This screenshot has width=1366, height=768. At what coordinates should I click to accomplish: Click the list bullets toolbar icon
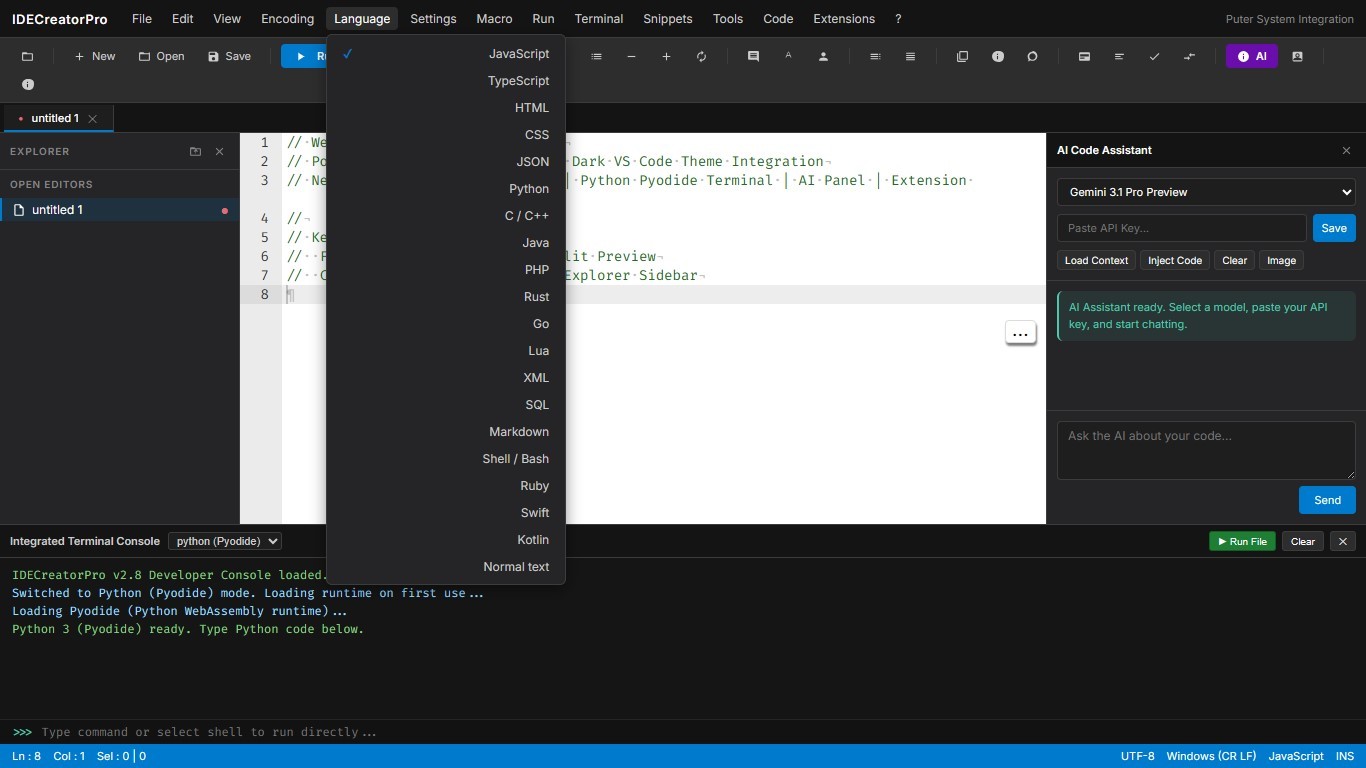(x=597, y=57)
